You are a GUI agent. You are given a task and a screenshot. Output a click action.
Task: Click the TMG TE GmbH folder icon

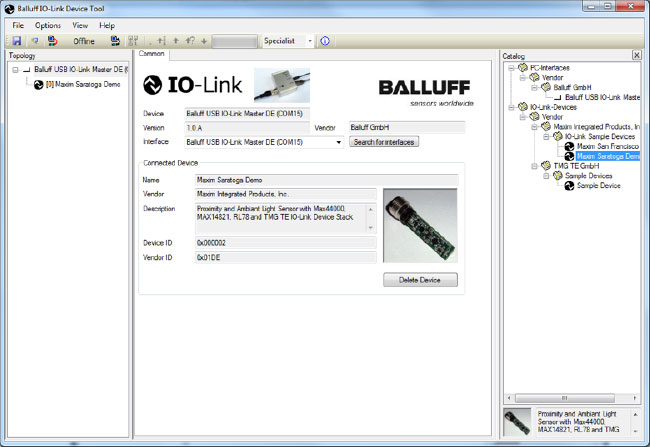546,166
